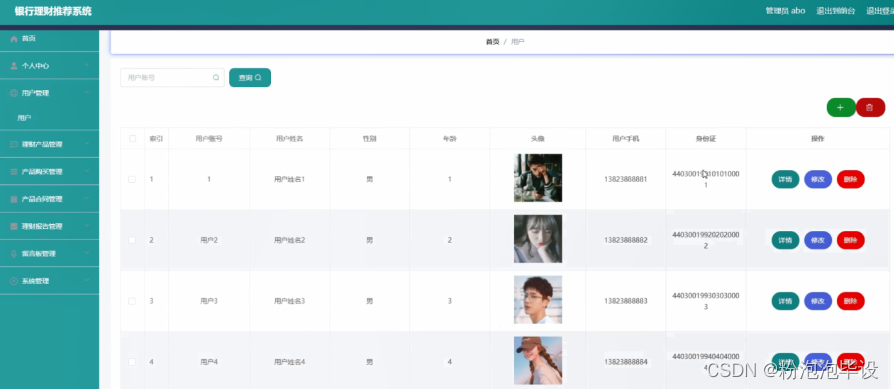The width and height of the screenshot is (894, 389).
Task: Click the person icon beside 个人中心
Action: tap(14, 66)
